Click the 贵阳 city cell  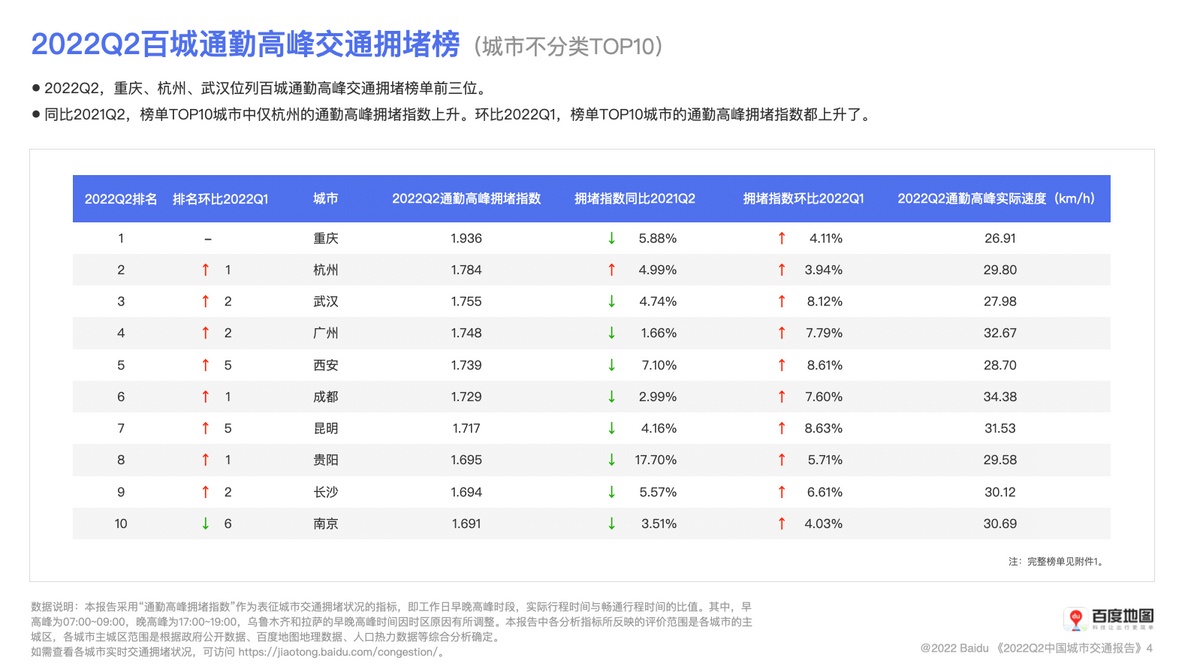pyautogui.click(x=326, y=460)
